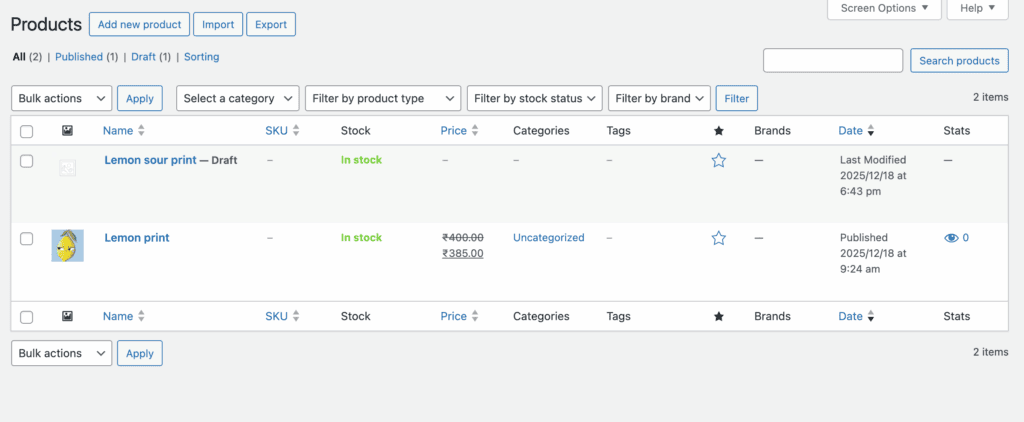The image size is (1024, 422).
Task: Sort by the top Name column header
Action: coord(118,131)
